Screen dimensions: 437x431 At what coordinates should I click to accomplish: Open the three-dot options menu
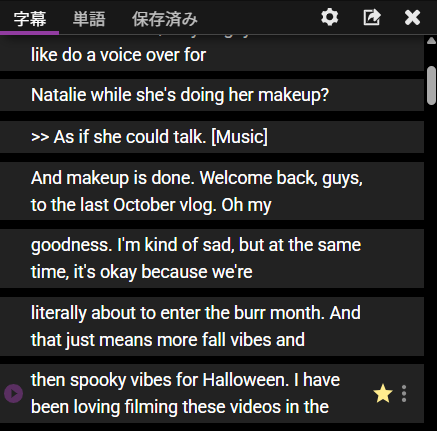(404, 394)
